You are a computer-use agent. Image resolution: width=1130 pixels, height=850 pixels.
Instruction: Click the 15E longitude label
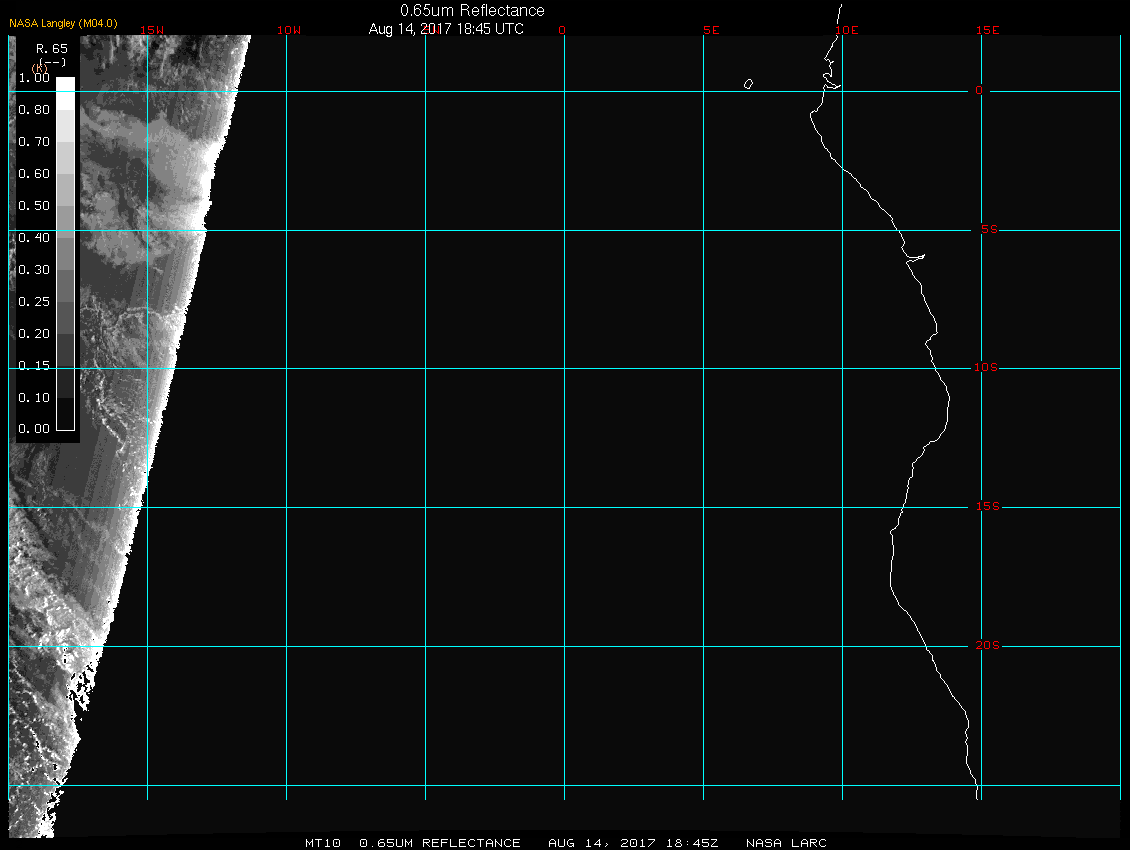point(988,30)
